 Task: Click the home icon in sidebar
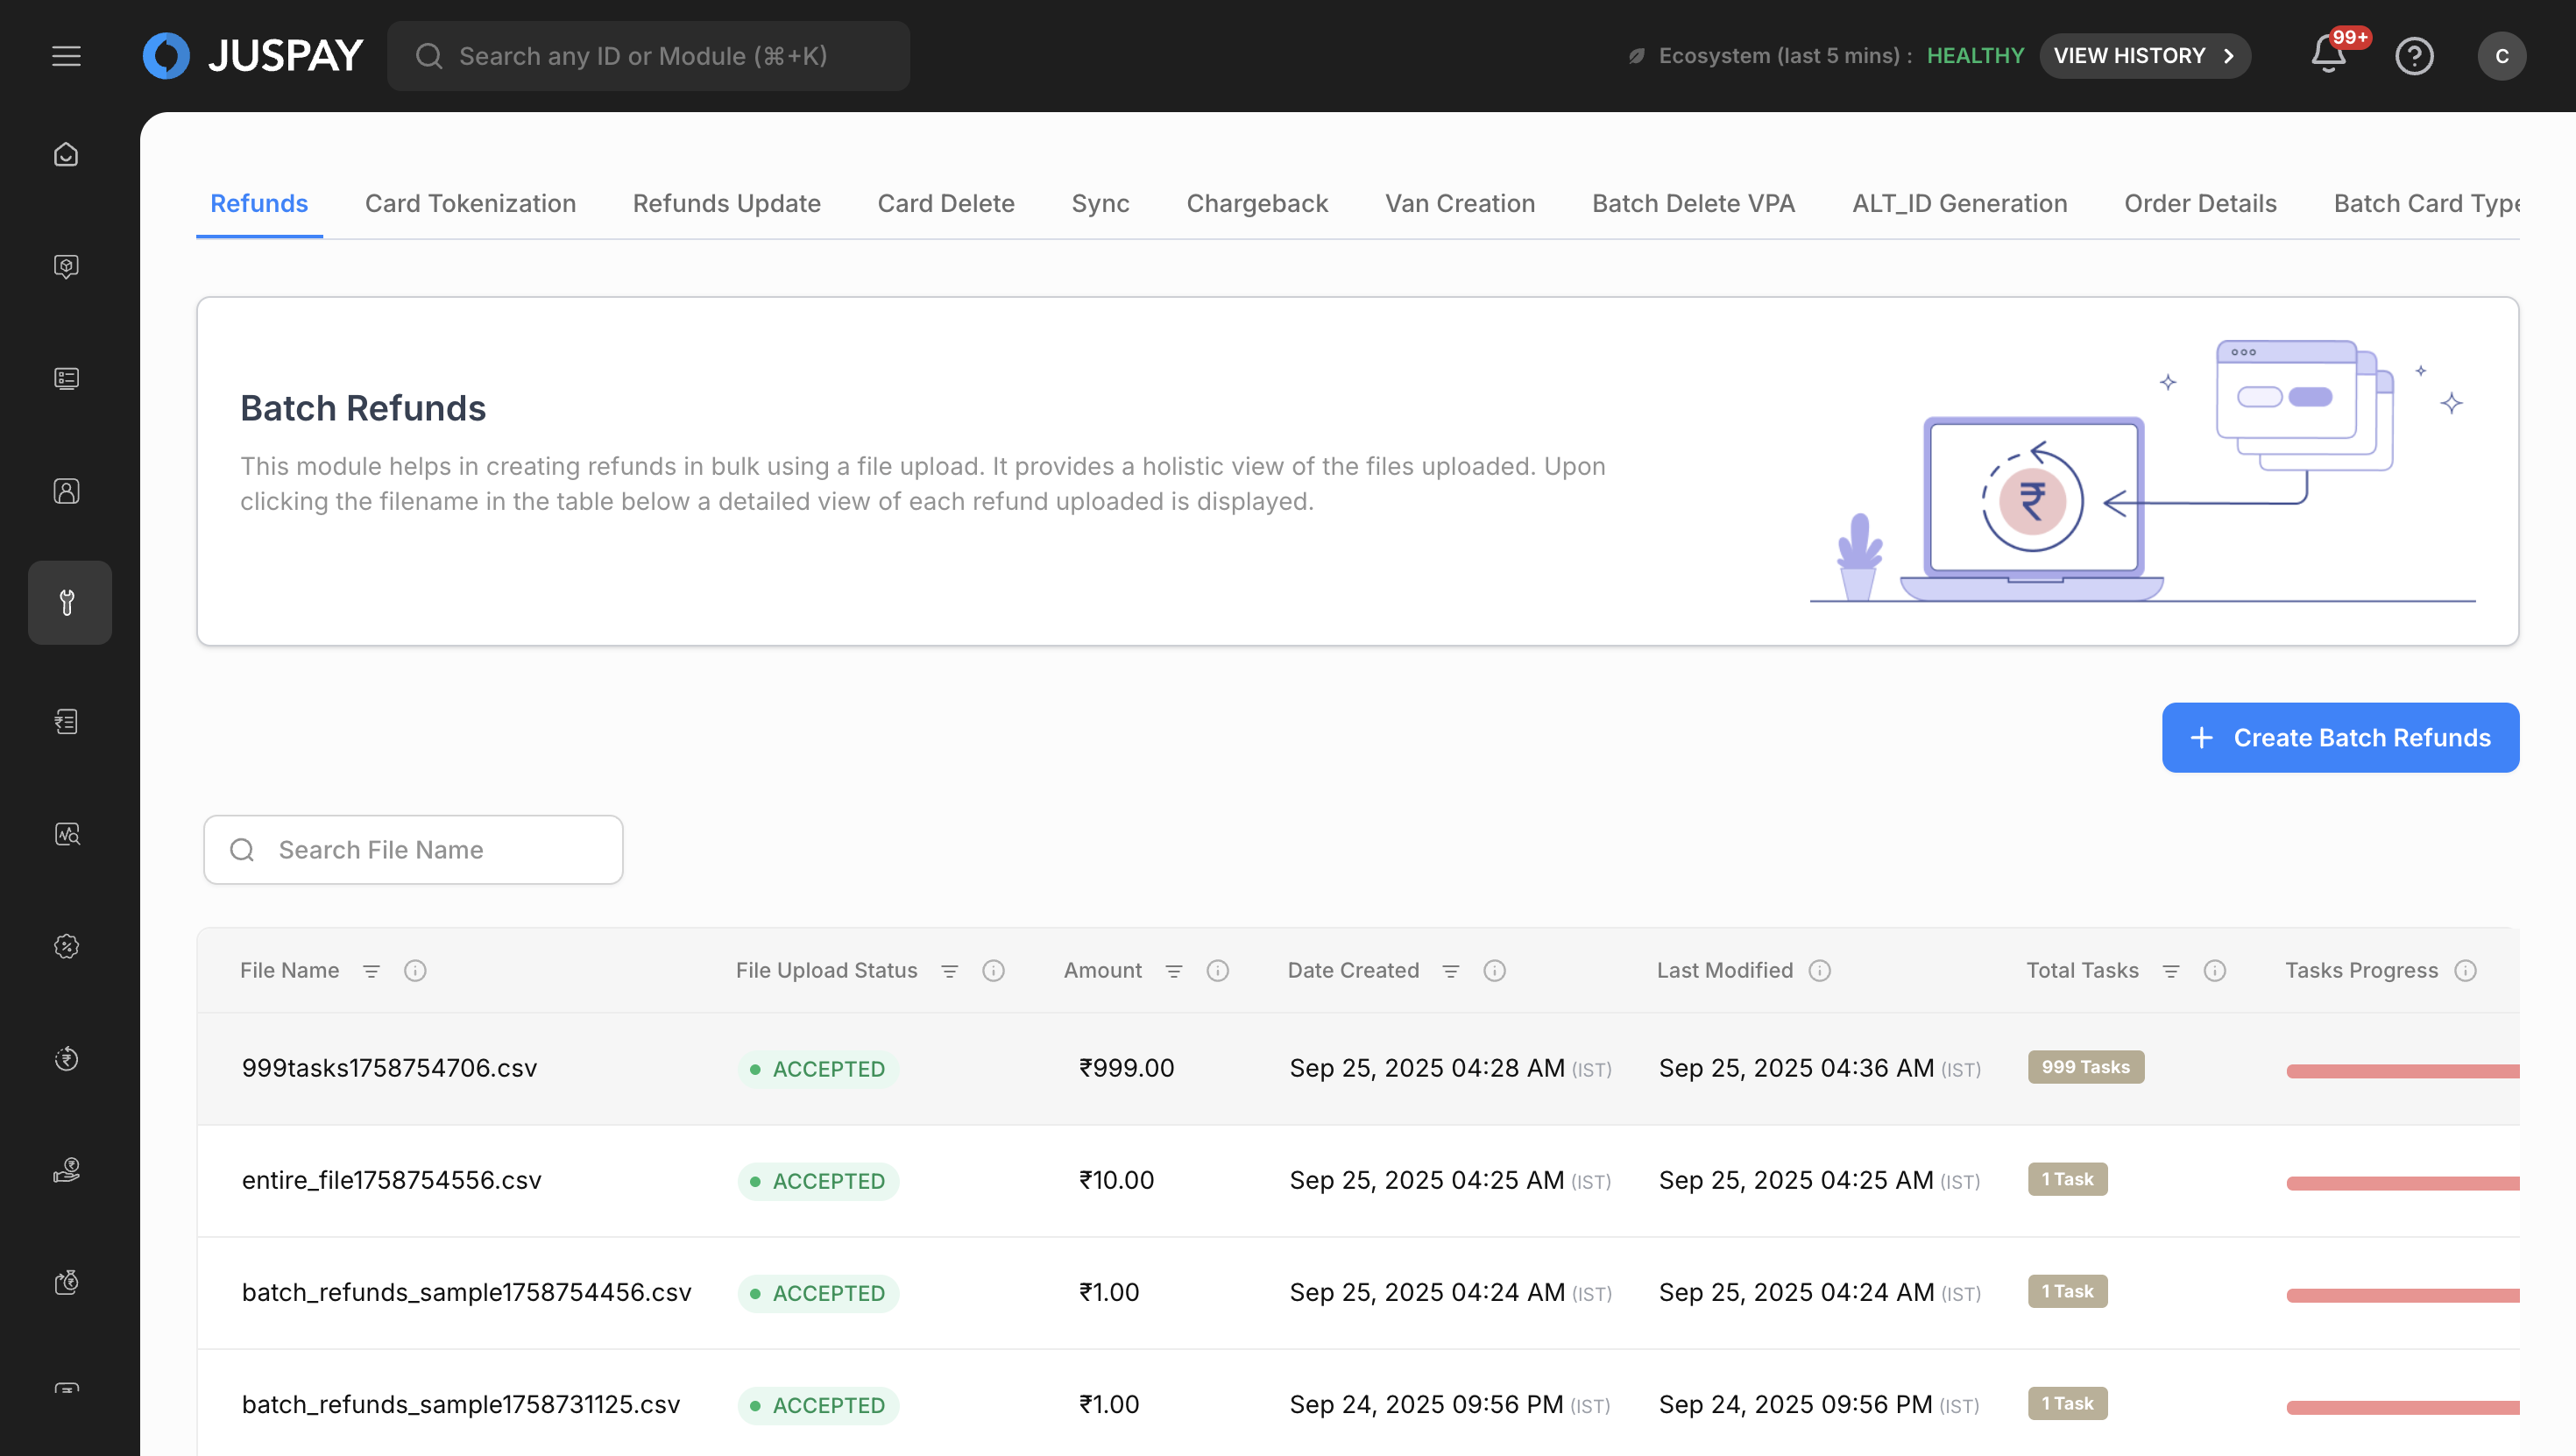tap(66, 155)
